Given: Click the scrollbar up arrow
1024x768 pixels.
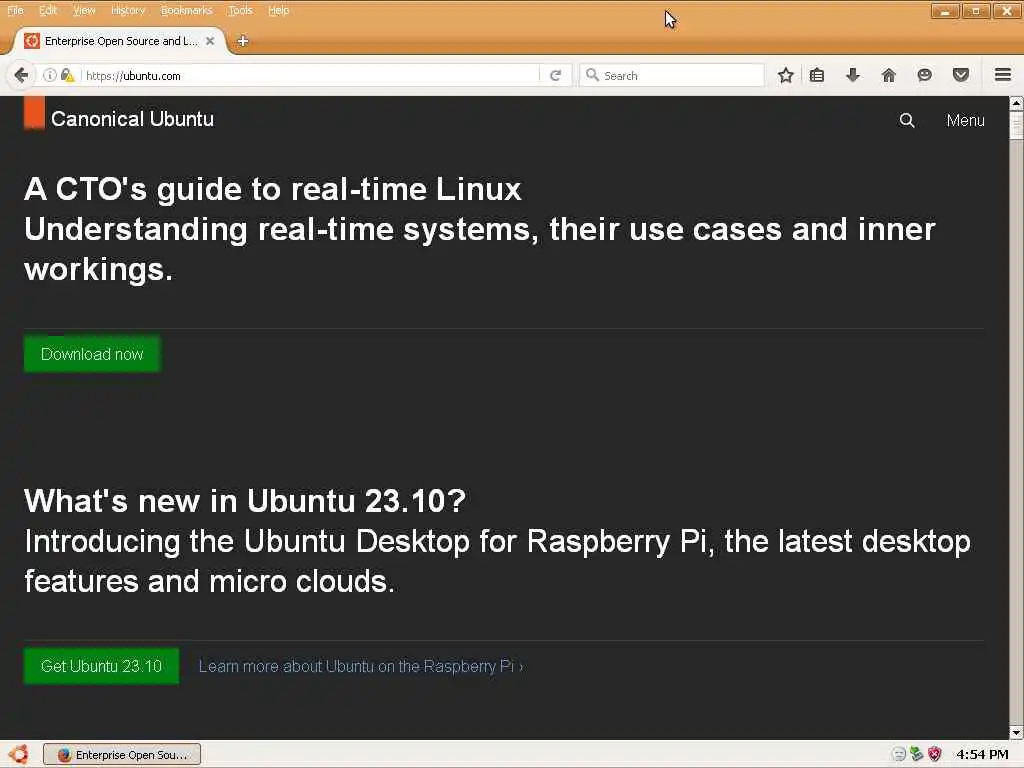Looking at the screenshot, I should 1016,103.
